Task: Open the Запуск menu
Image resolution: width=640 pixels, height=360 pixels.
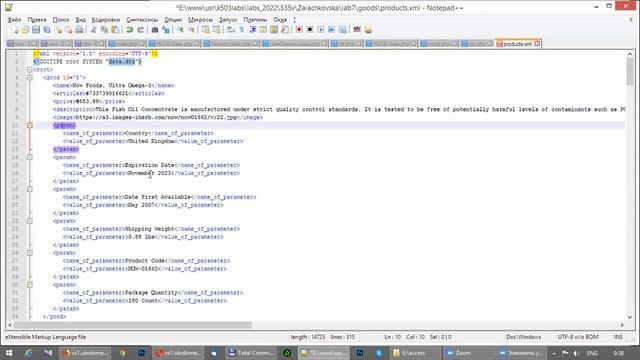Action: point(228,20)
